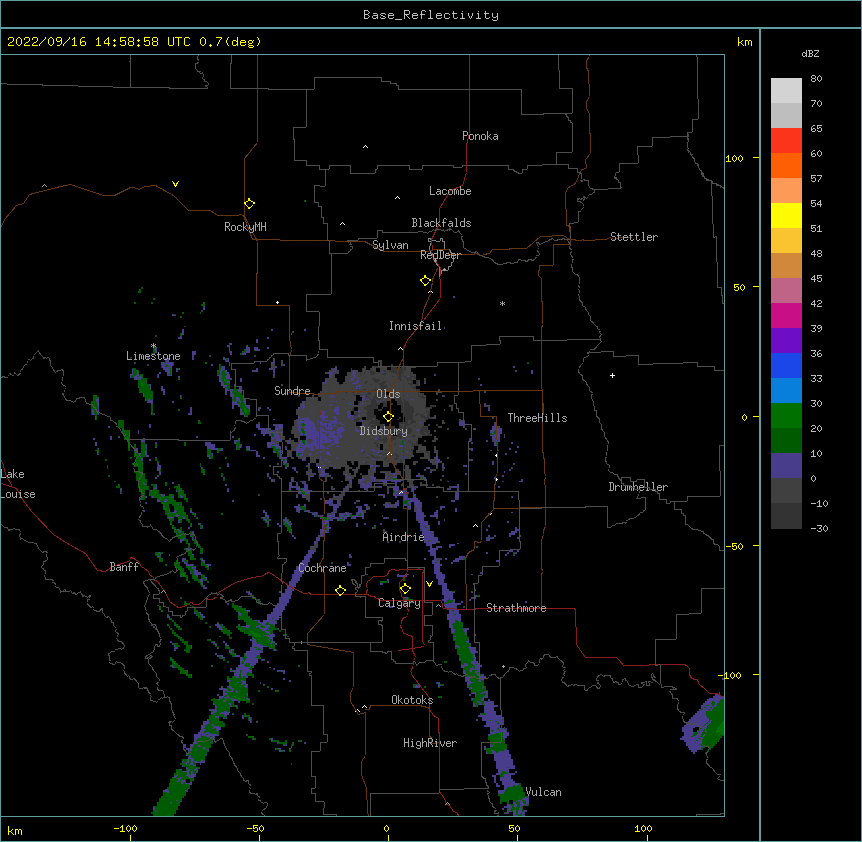Click the red 60 dBZ legend swatch

pos(786,141)
